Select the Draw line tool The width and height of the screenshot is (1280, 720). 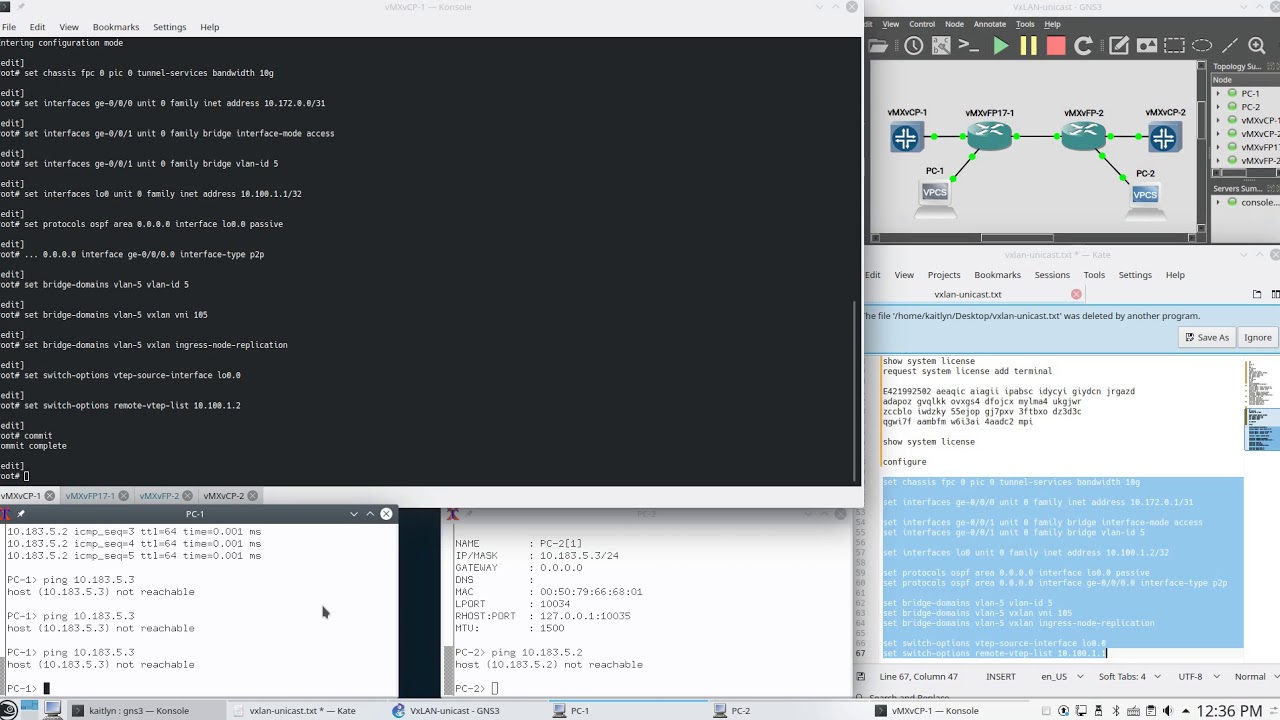coord(1230,46)
